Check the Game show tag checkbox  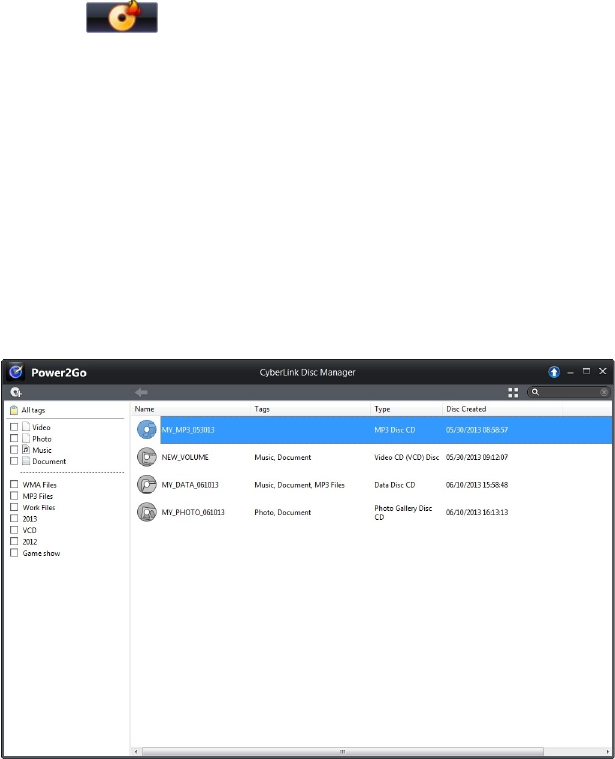(14, 553)
